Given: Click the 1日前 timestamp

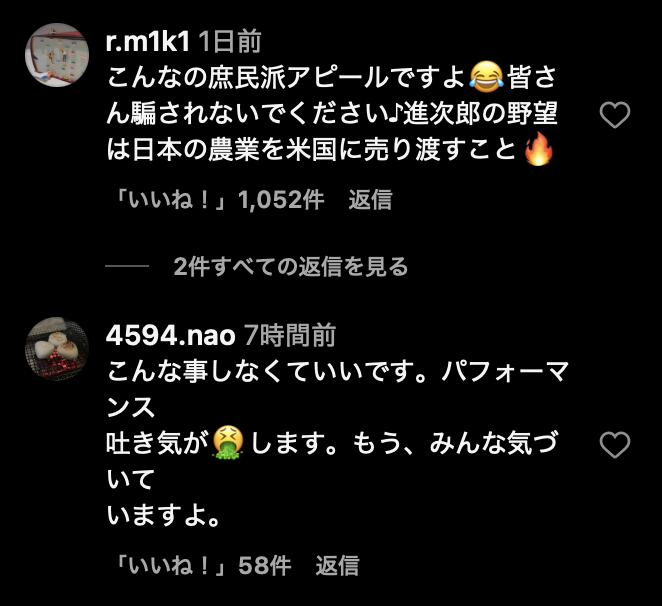Looking at the screenshot, I should (x=230, y=42).
